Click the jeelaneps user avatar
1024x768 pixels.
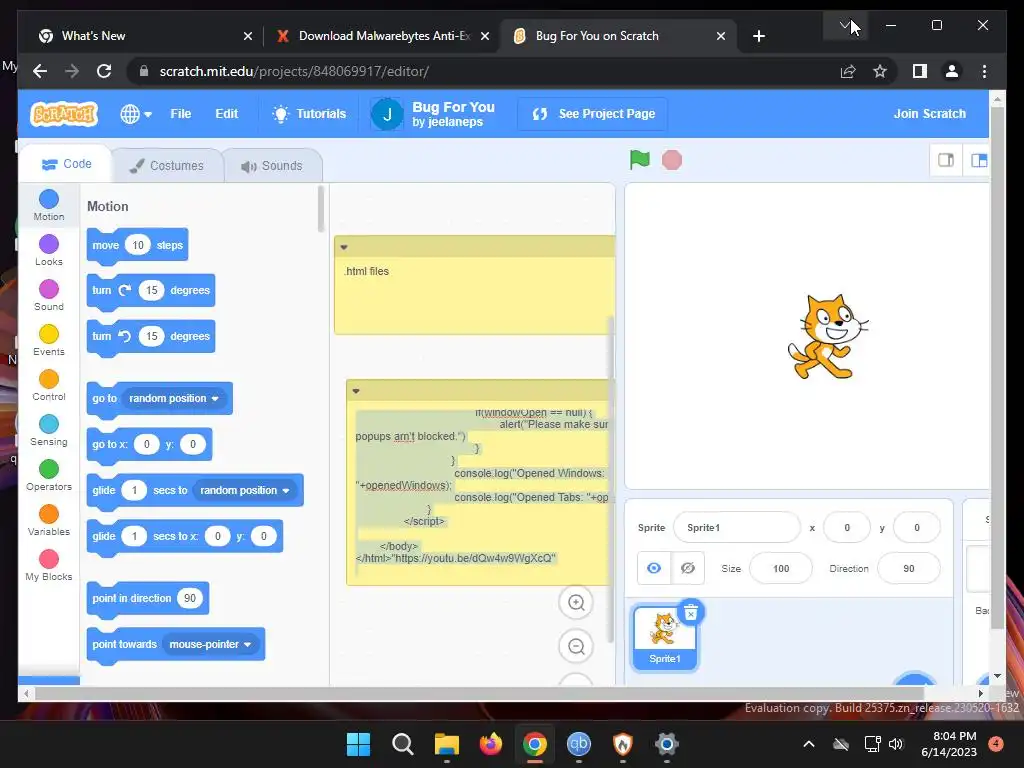point(387,114)
